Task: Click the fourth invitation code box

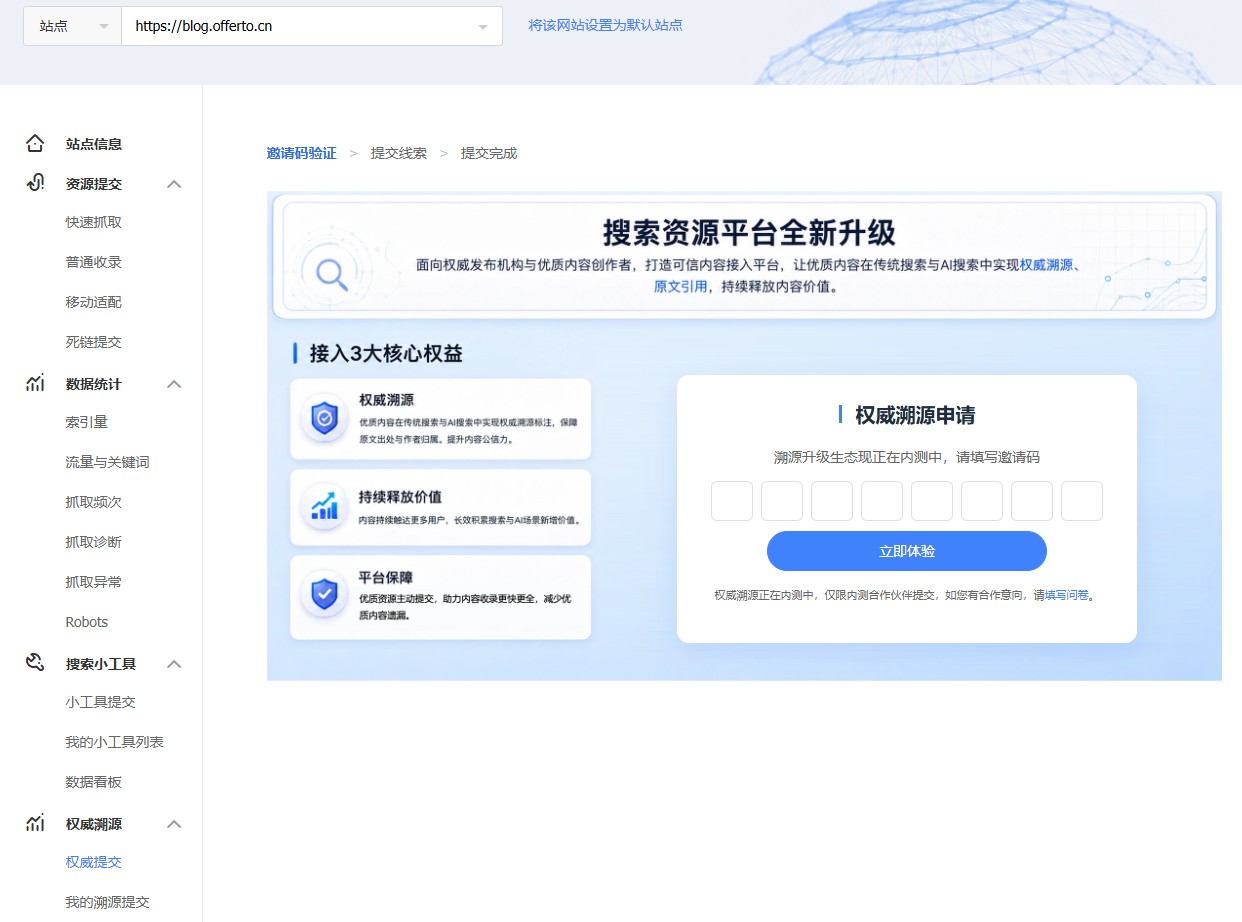Action: click(882, 501)
